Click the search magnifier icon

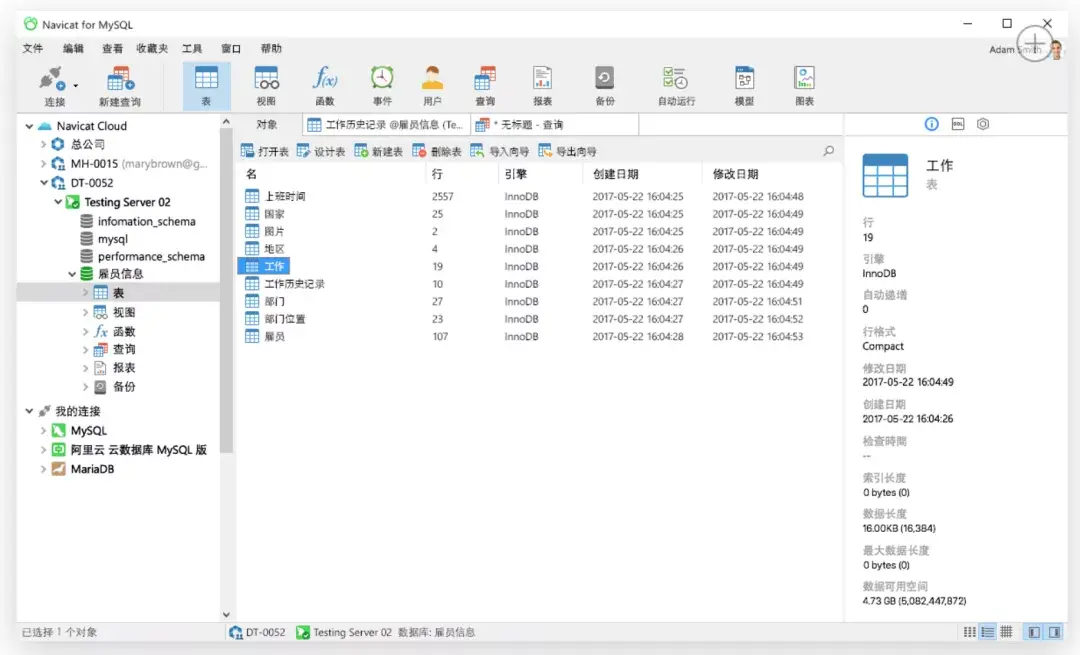click(x=829, y=151)
